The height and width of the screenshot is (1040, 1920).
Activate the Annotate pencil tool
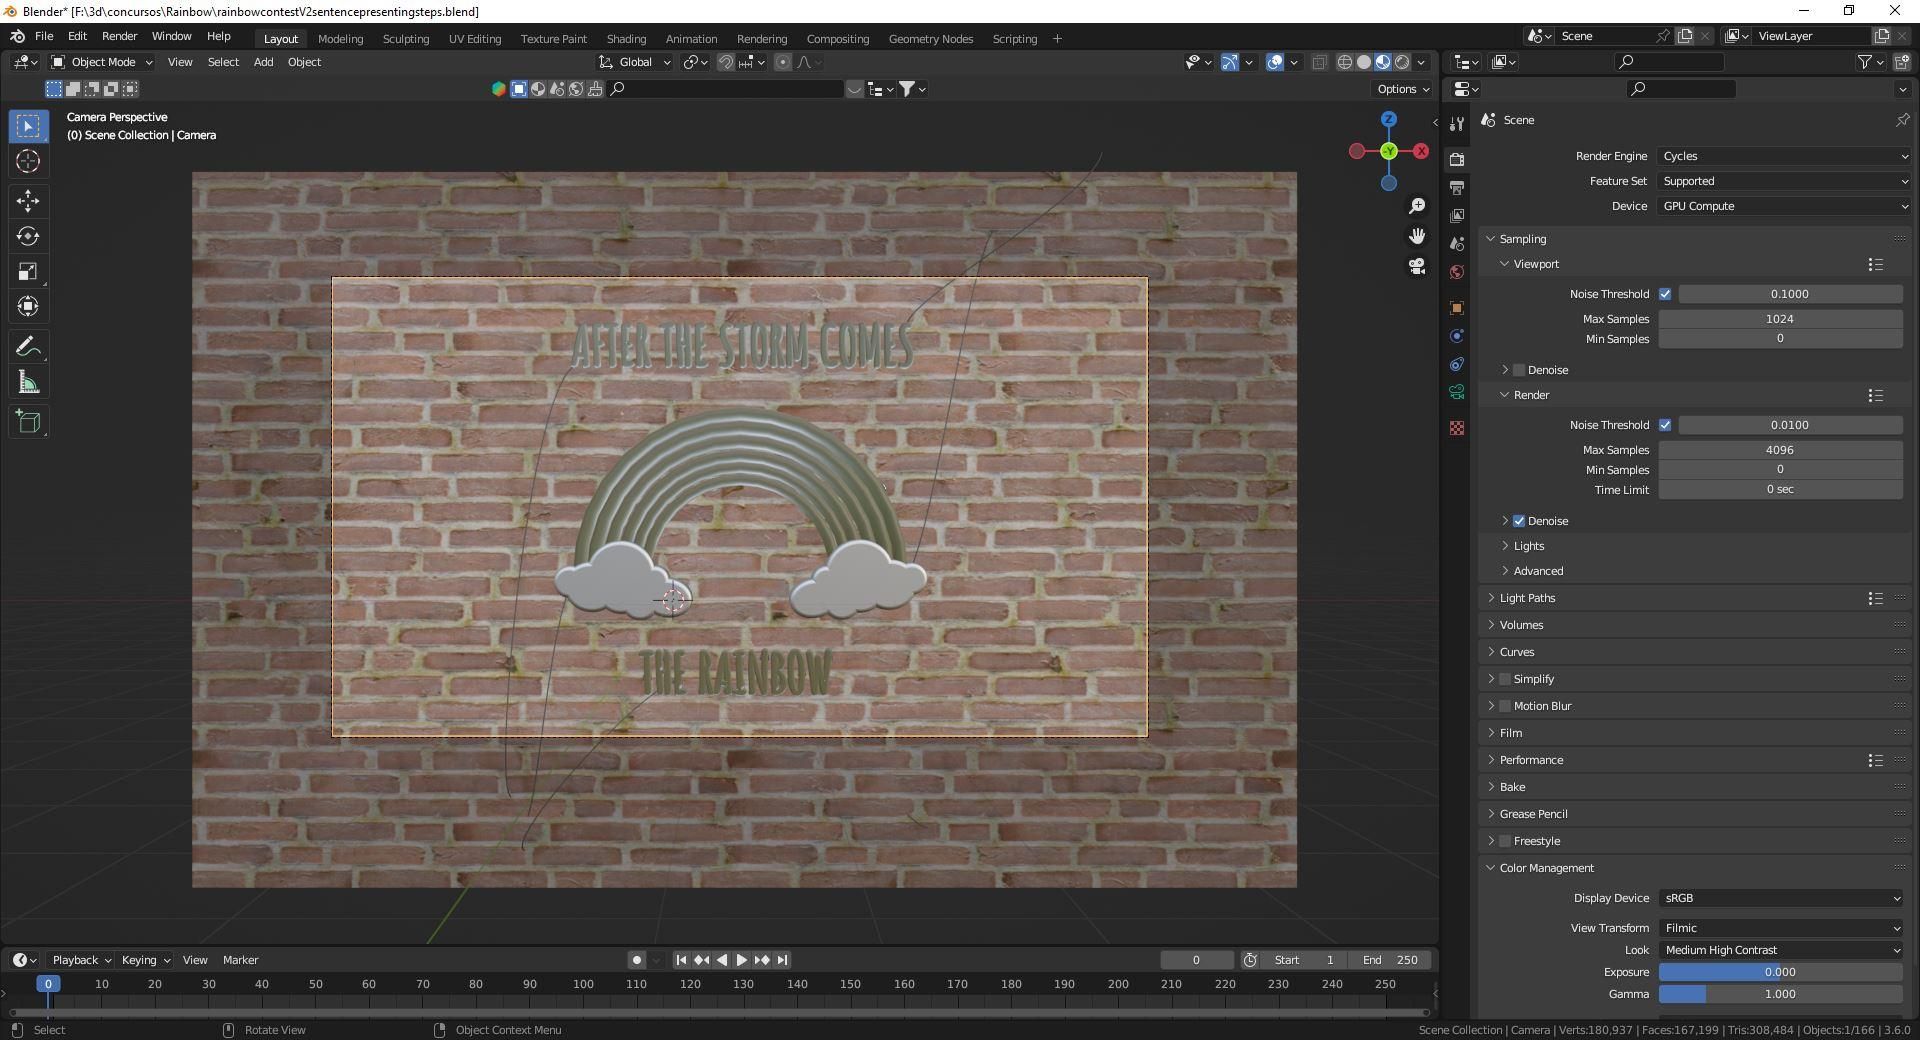click(28, 347)
